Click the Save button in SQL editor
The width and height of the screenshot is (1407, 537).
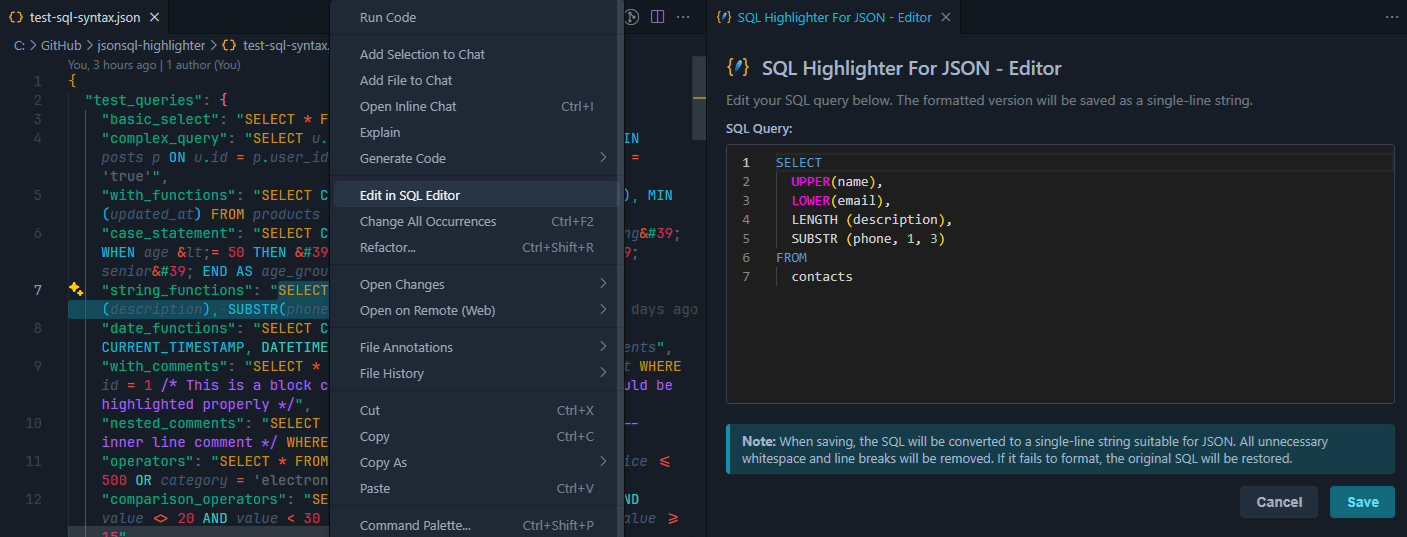click(x=1362, y=502)
